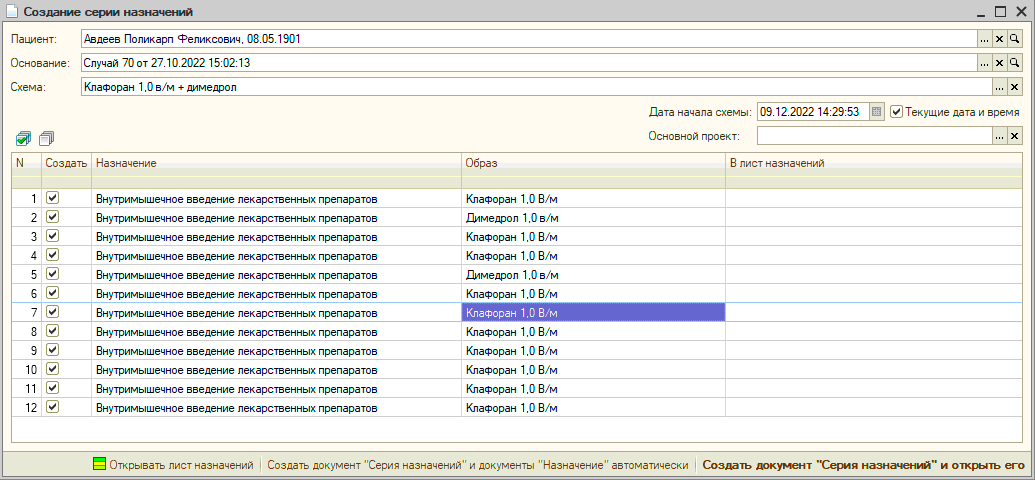Open selection list for Схема field
Viewport: 1035px width, 480px height.
[999, 87]
